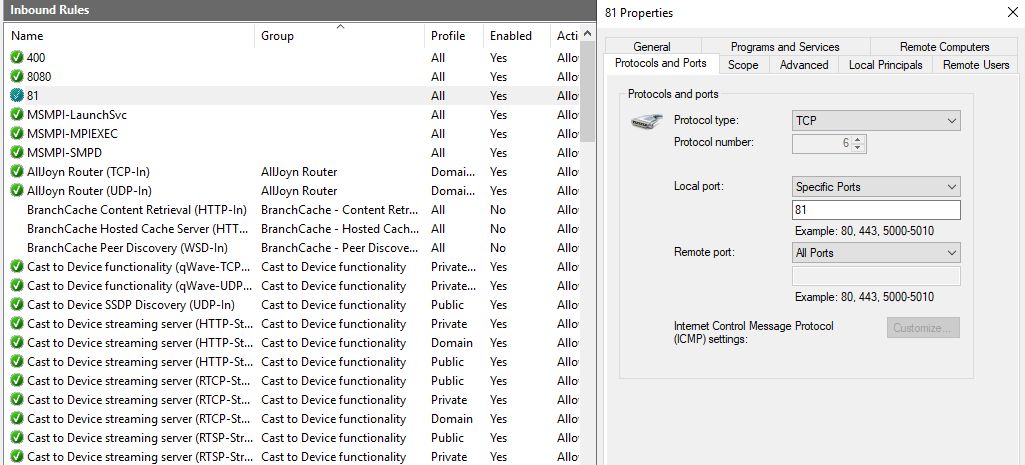Increase the Protocol number with the up arrow
Screen dimensions: 1025x465
point(858,139)
